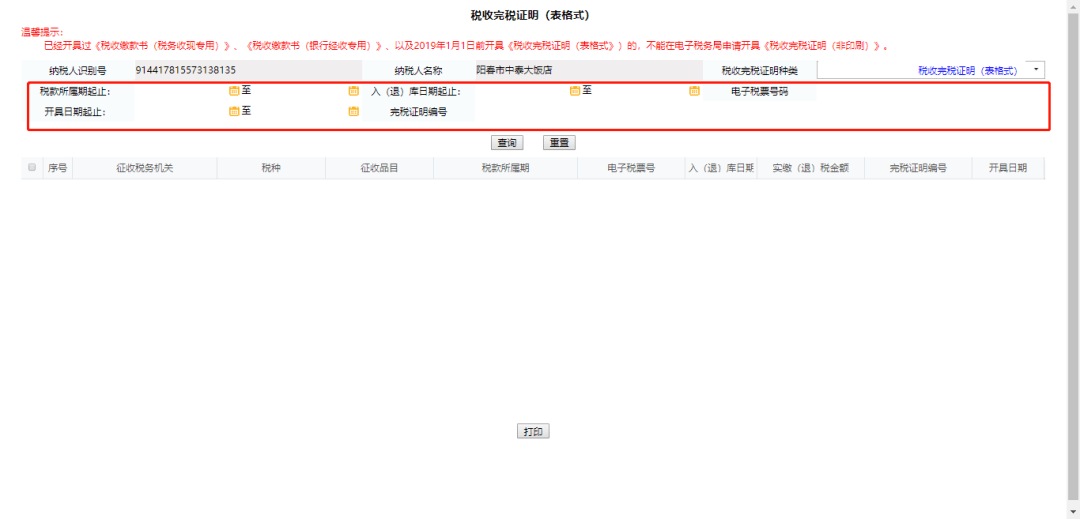Sort by 征收税务机关 column header
1080x519 pixels.
[x=145, y=167]
